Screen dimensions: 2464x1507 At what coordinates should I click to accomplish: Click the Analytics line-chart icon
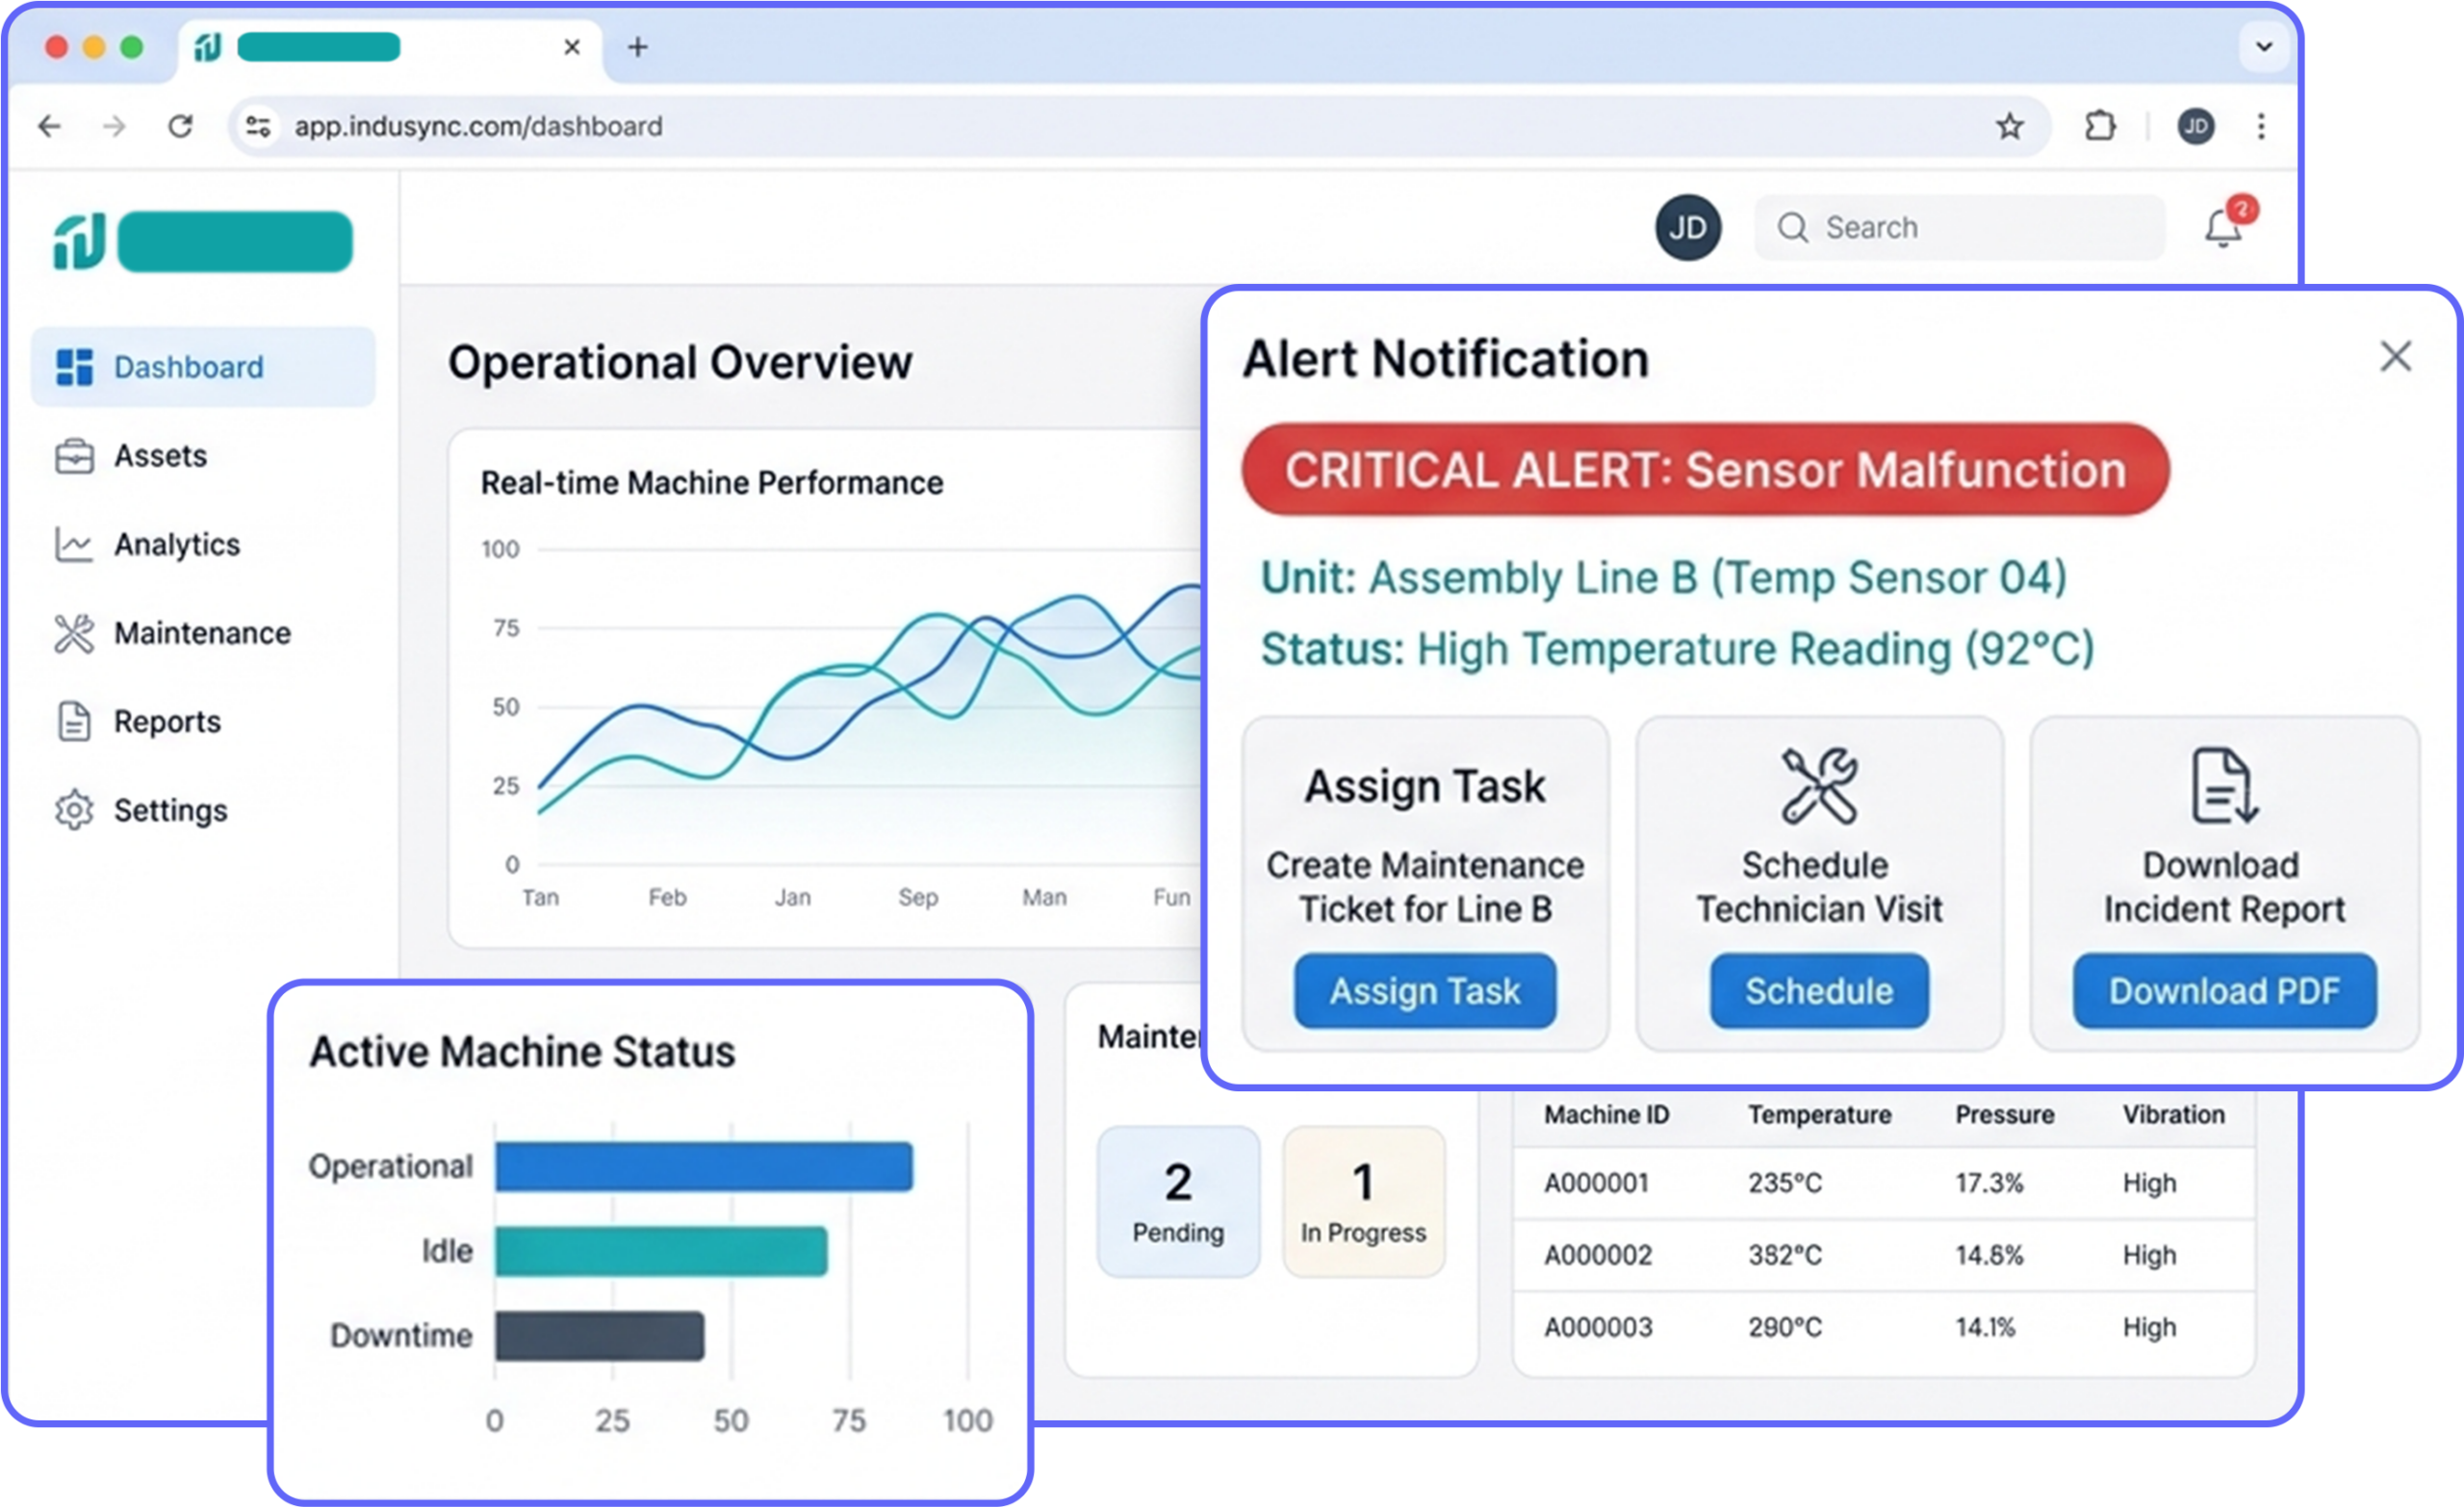tap(74, 545)
